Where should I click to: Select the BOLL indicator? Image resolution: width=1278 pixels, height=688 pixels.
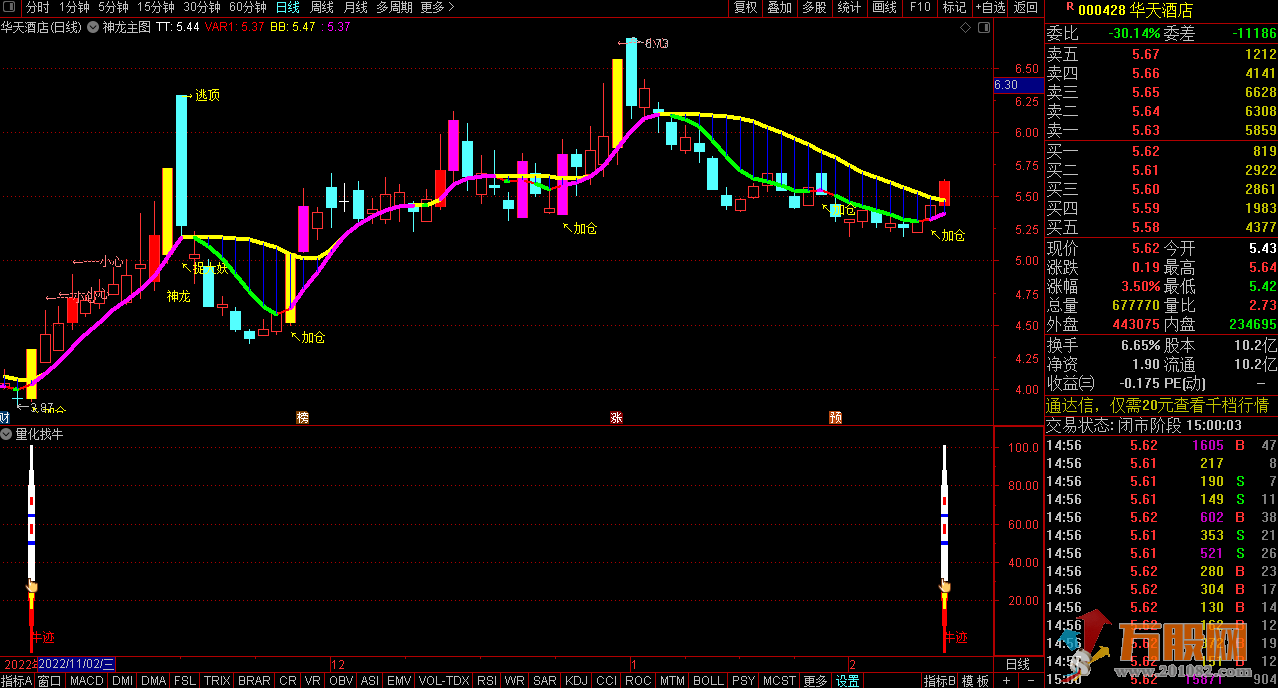point(708,681)
